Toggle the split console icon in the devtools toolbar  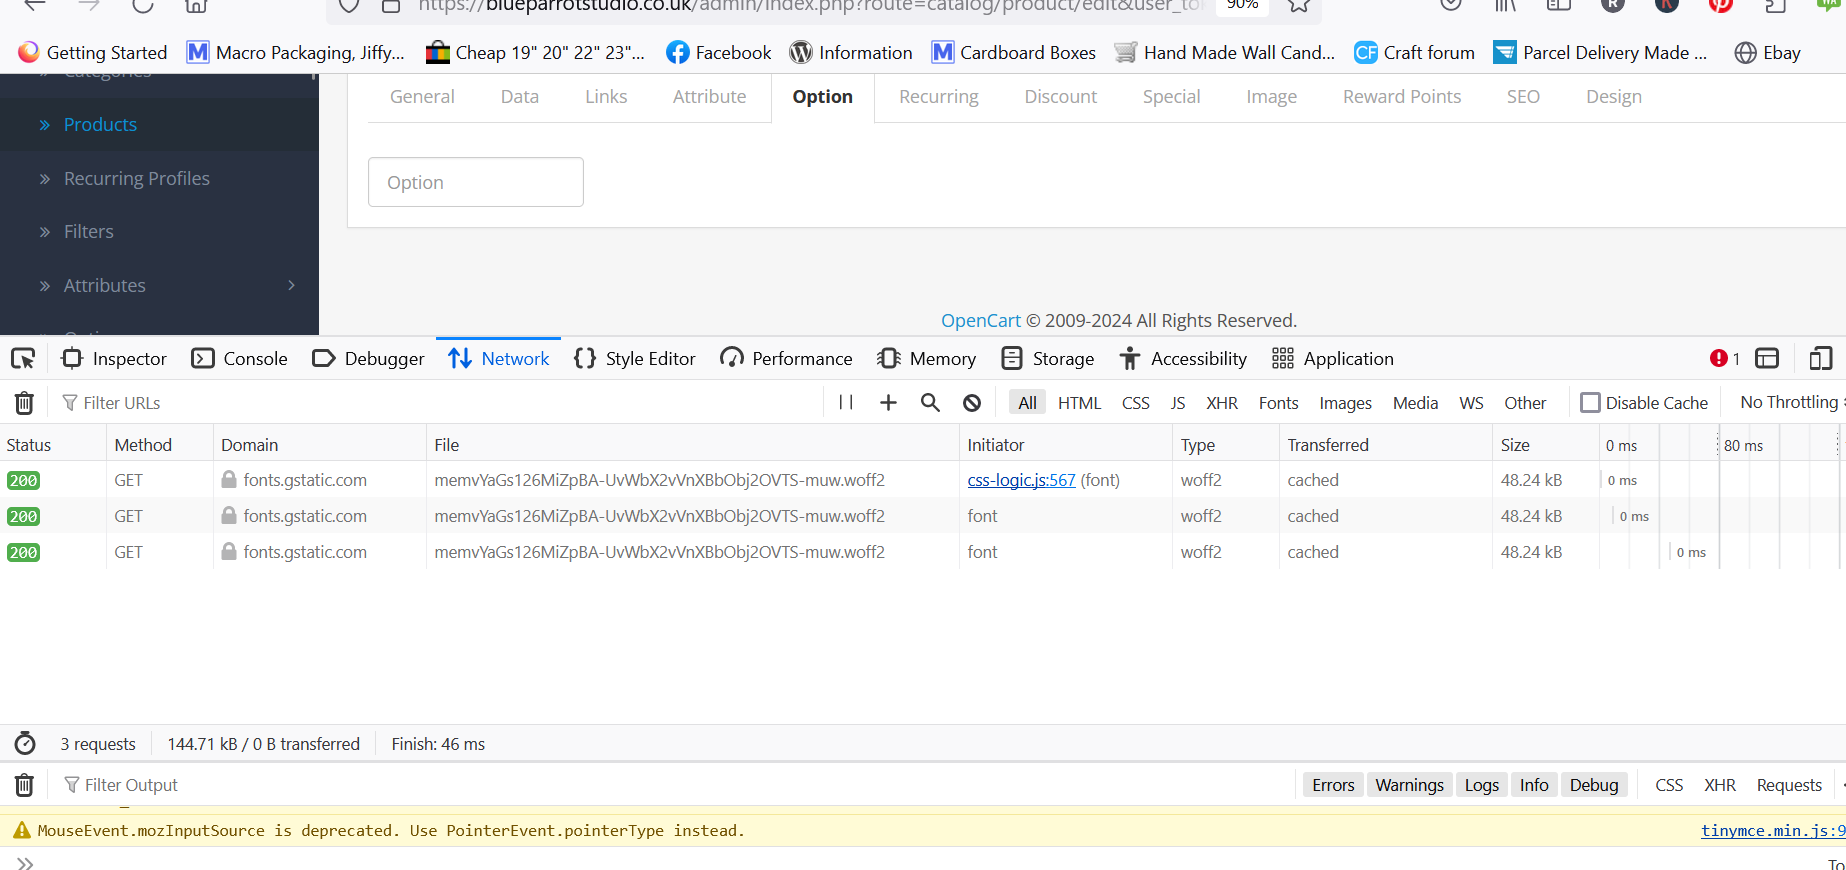(1767, 358)
